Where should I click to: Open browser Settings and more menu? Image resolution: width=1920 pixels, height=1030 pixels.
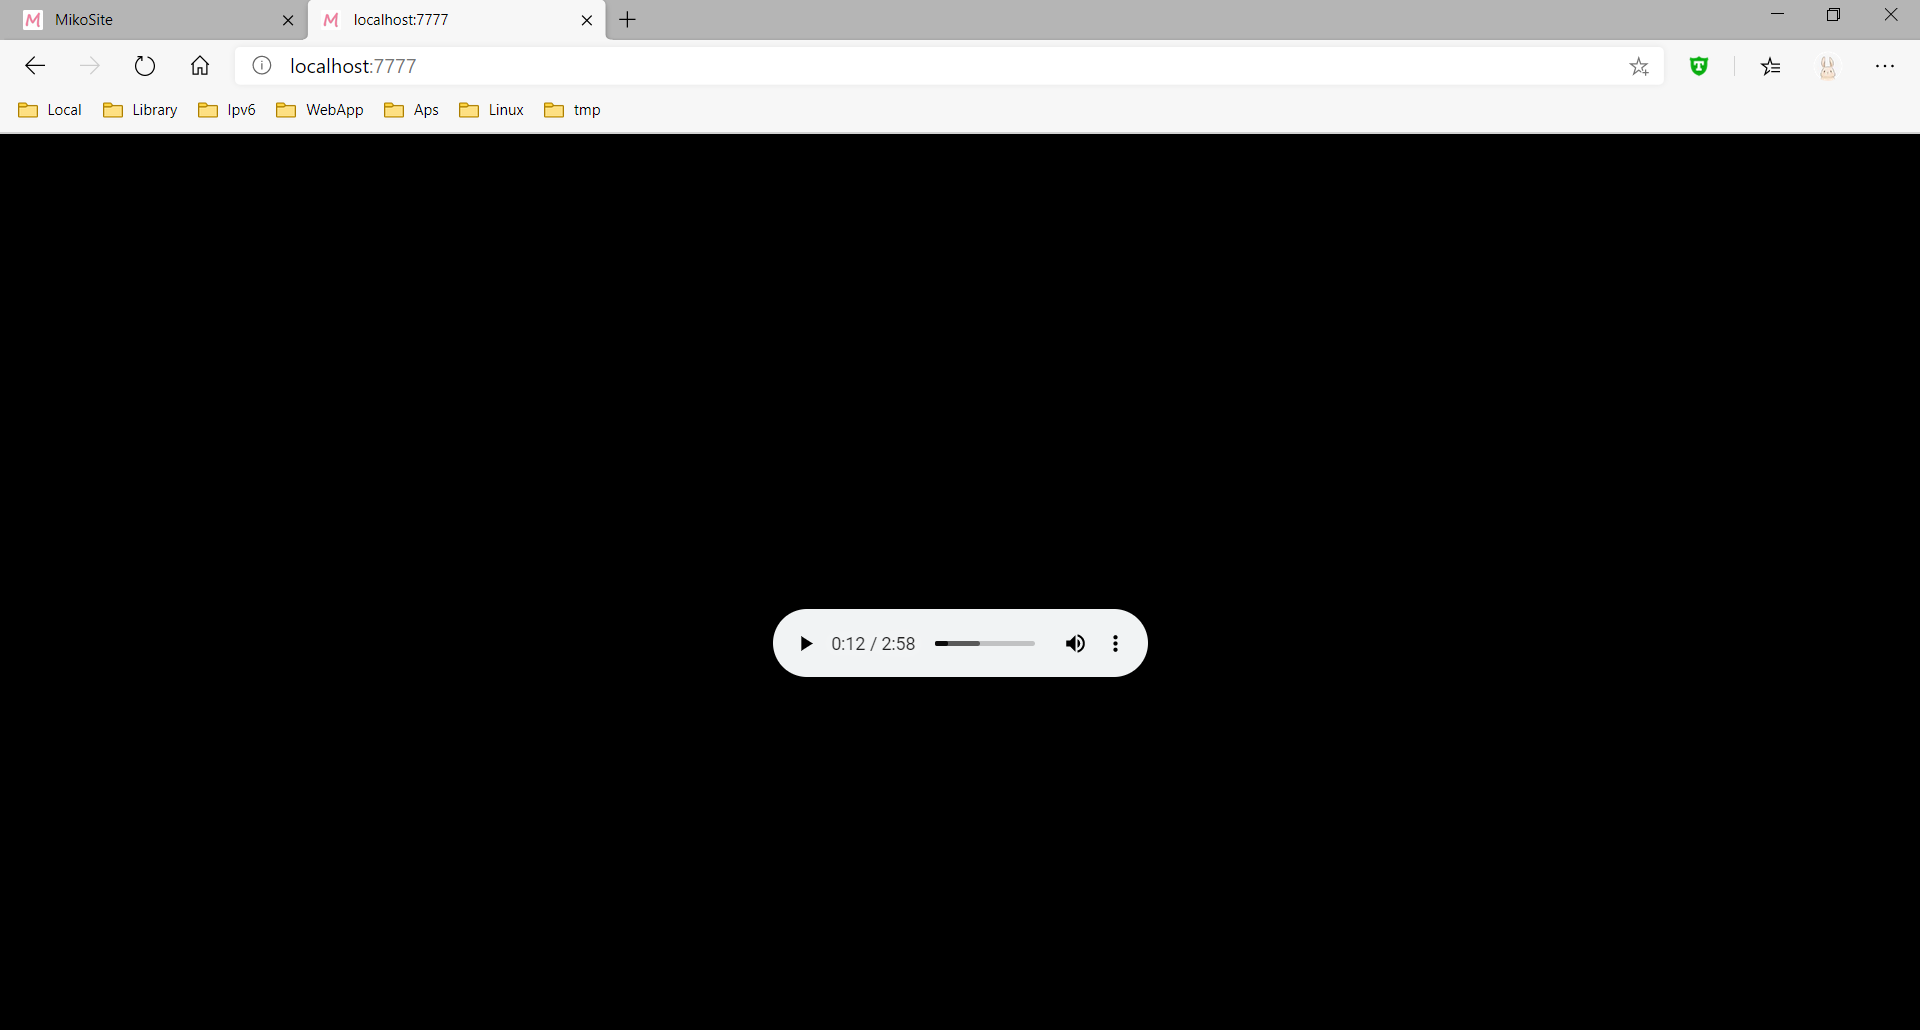(1885, 66)
